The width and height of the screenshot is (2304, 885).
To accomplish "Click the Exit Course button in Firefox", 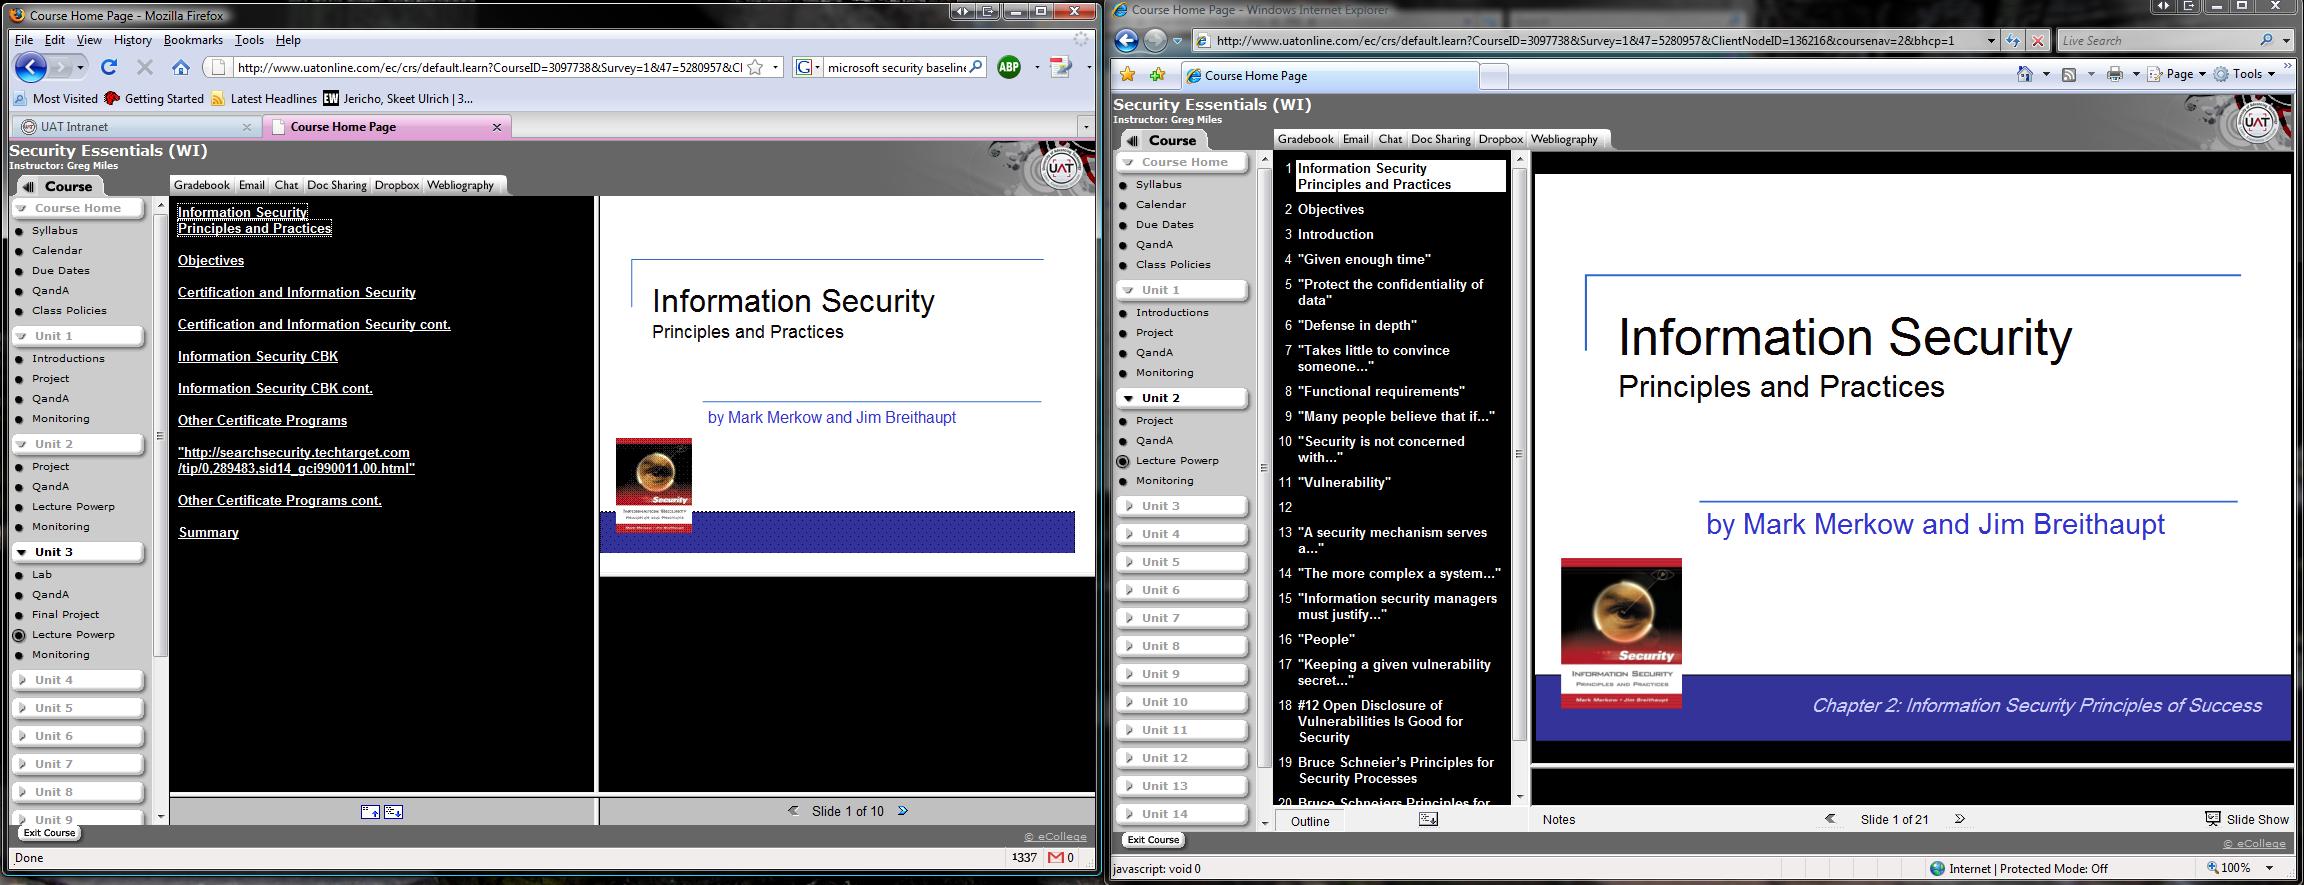I will click(49, 832).
